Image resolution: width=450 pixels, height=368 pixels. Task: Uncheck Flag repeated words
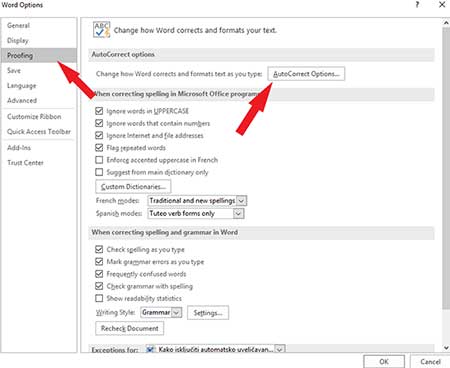click(x=99, y=147)
